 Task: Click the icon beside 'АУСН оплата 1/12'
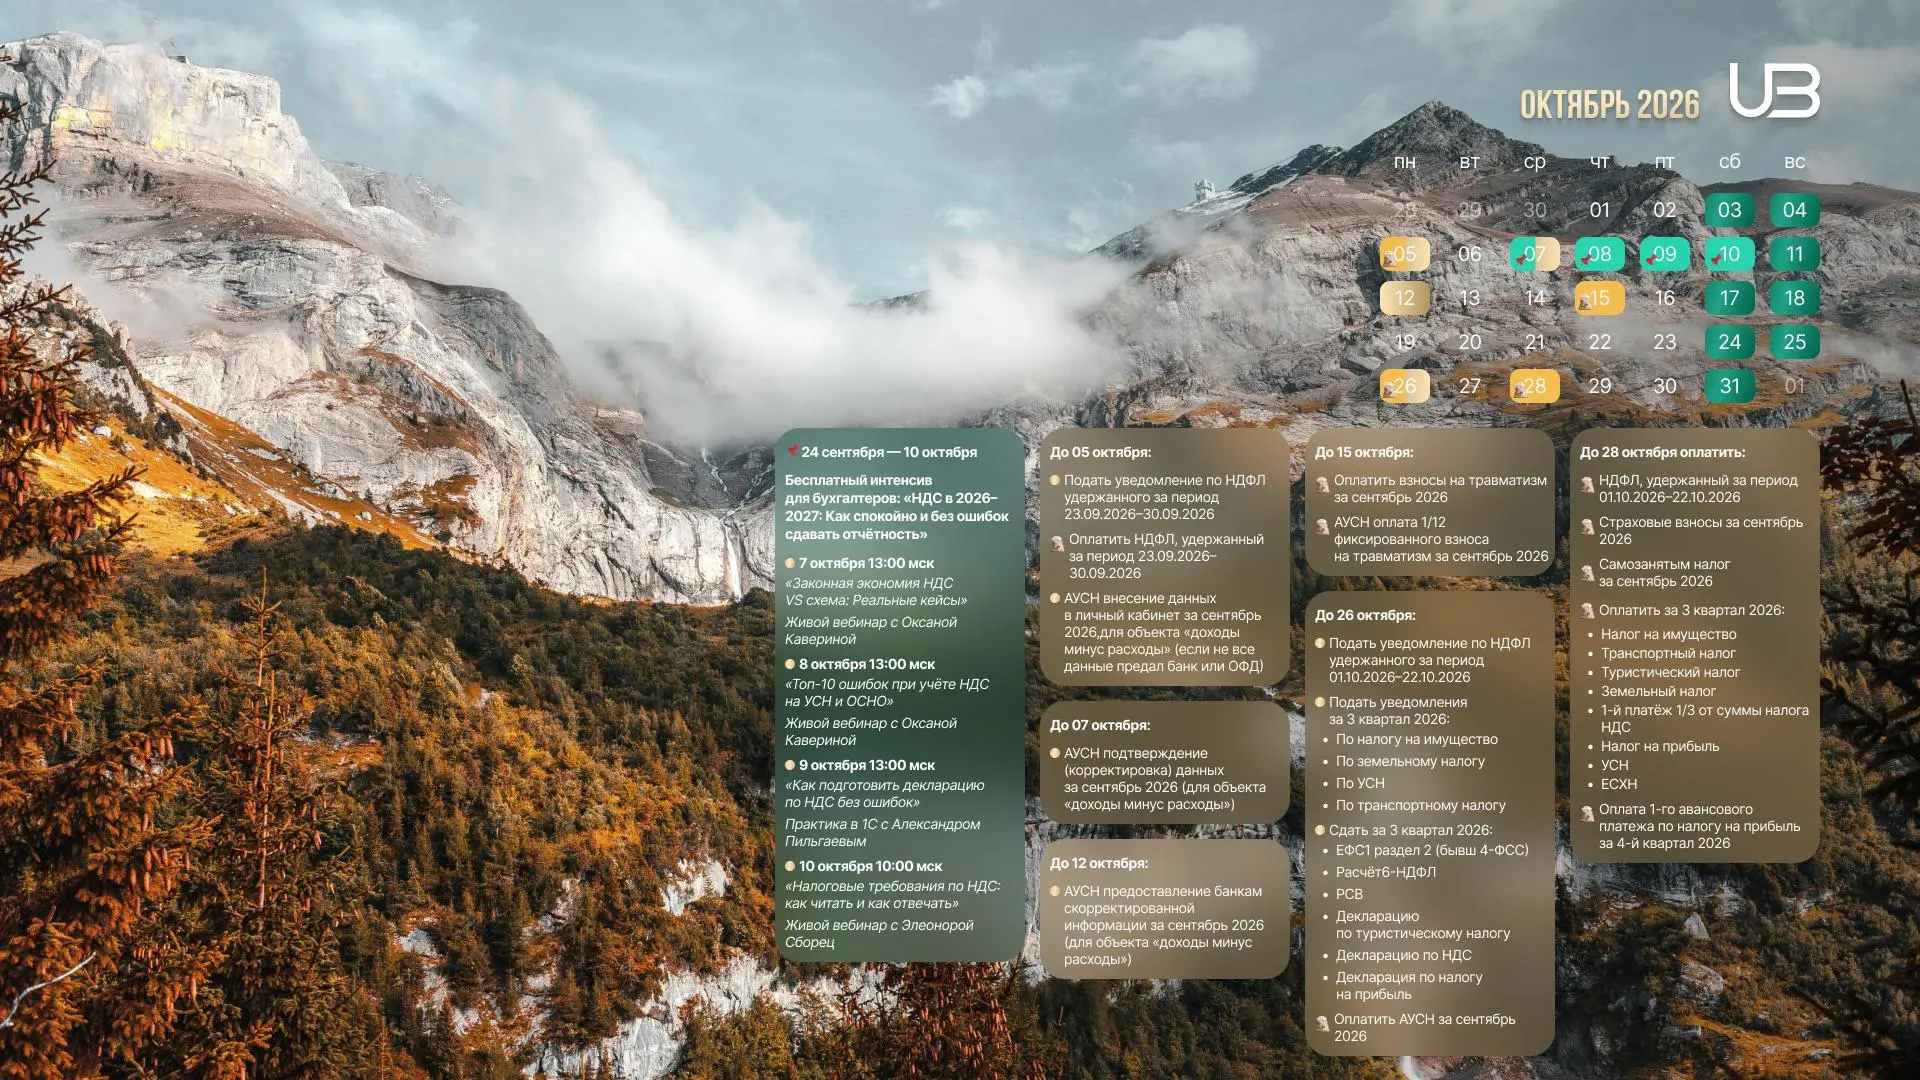point(1322,526)
